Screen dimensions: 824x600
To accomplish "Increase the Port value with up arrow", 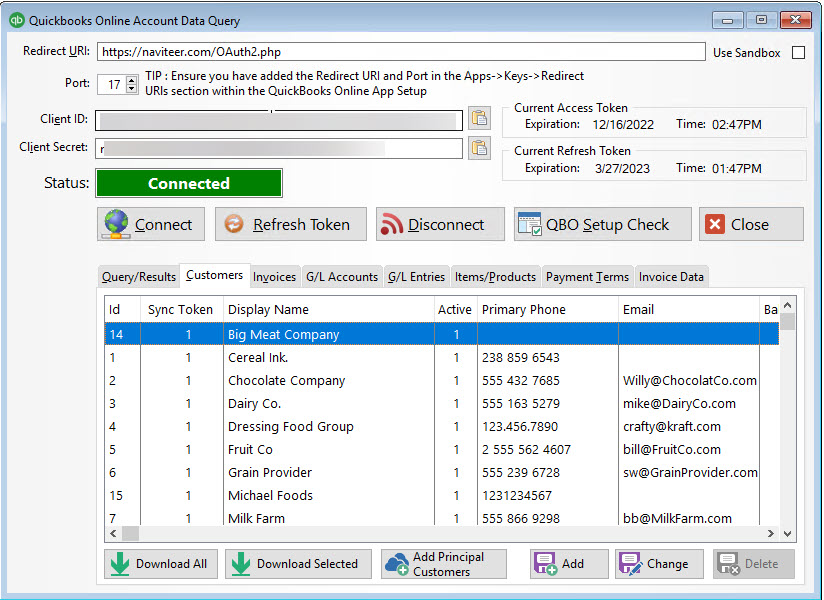I will (132, 80).
